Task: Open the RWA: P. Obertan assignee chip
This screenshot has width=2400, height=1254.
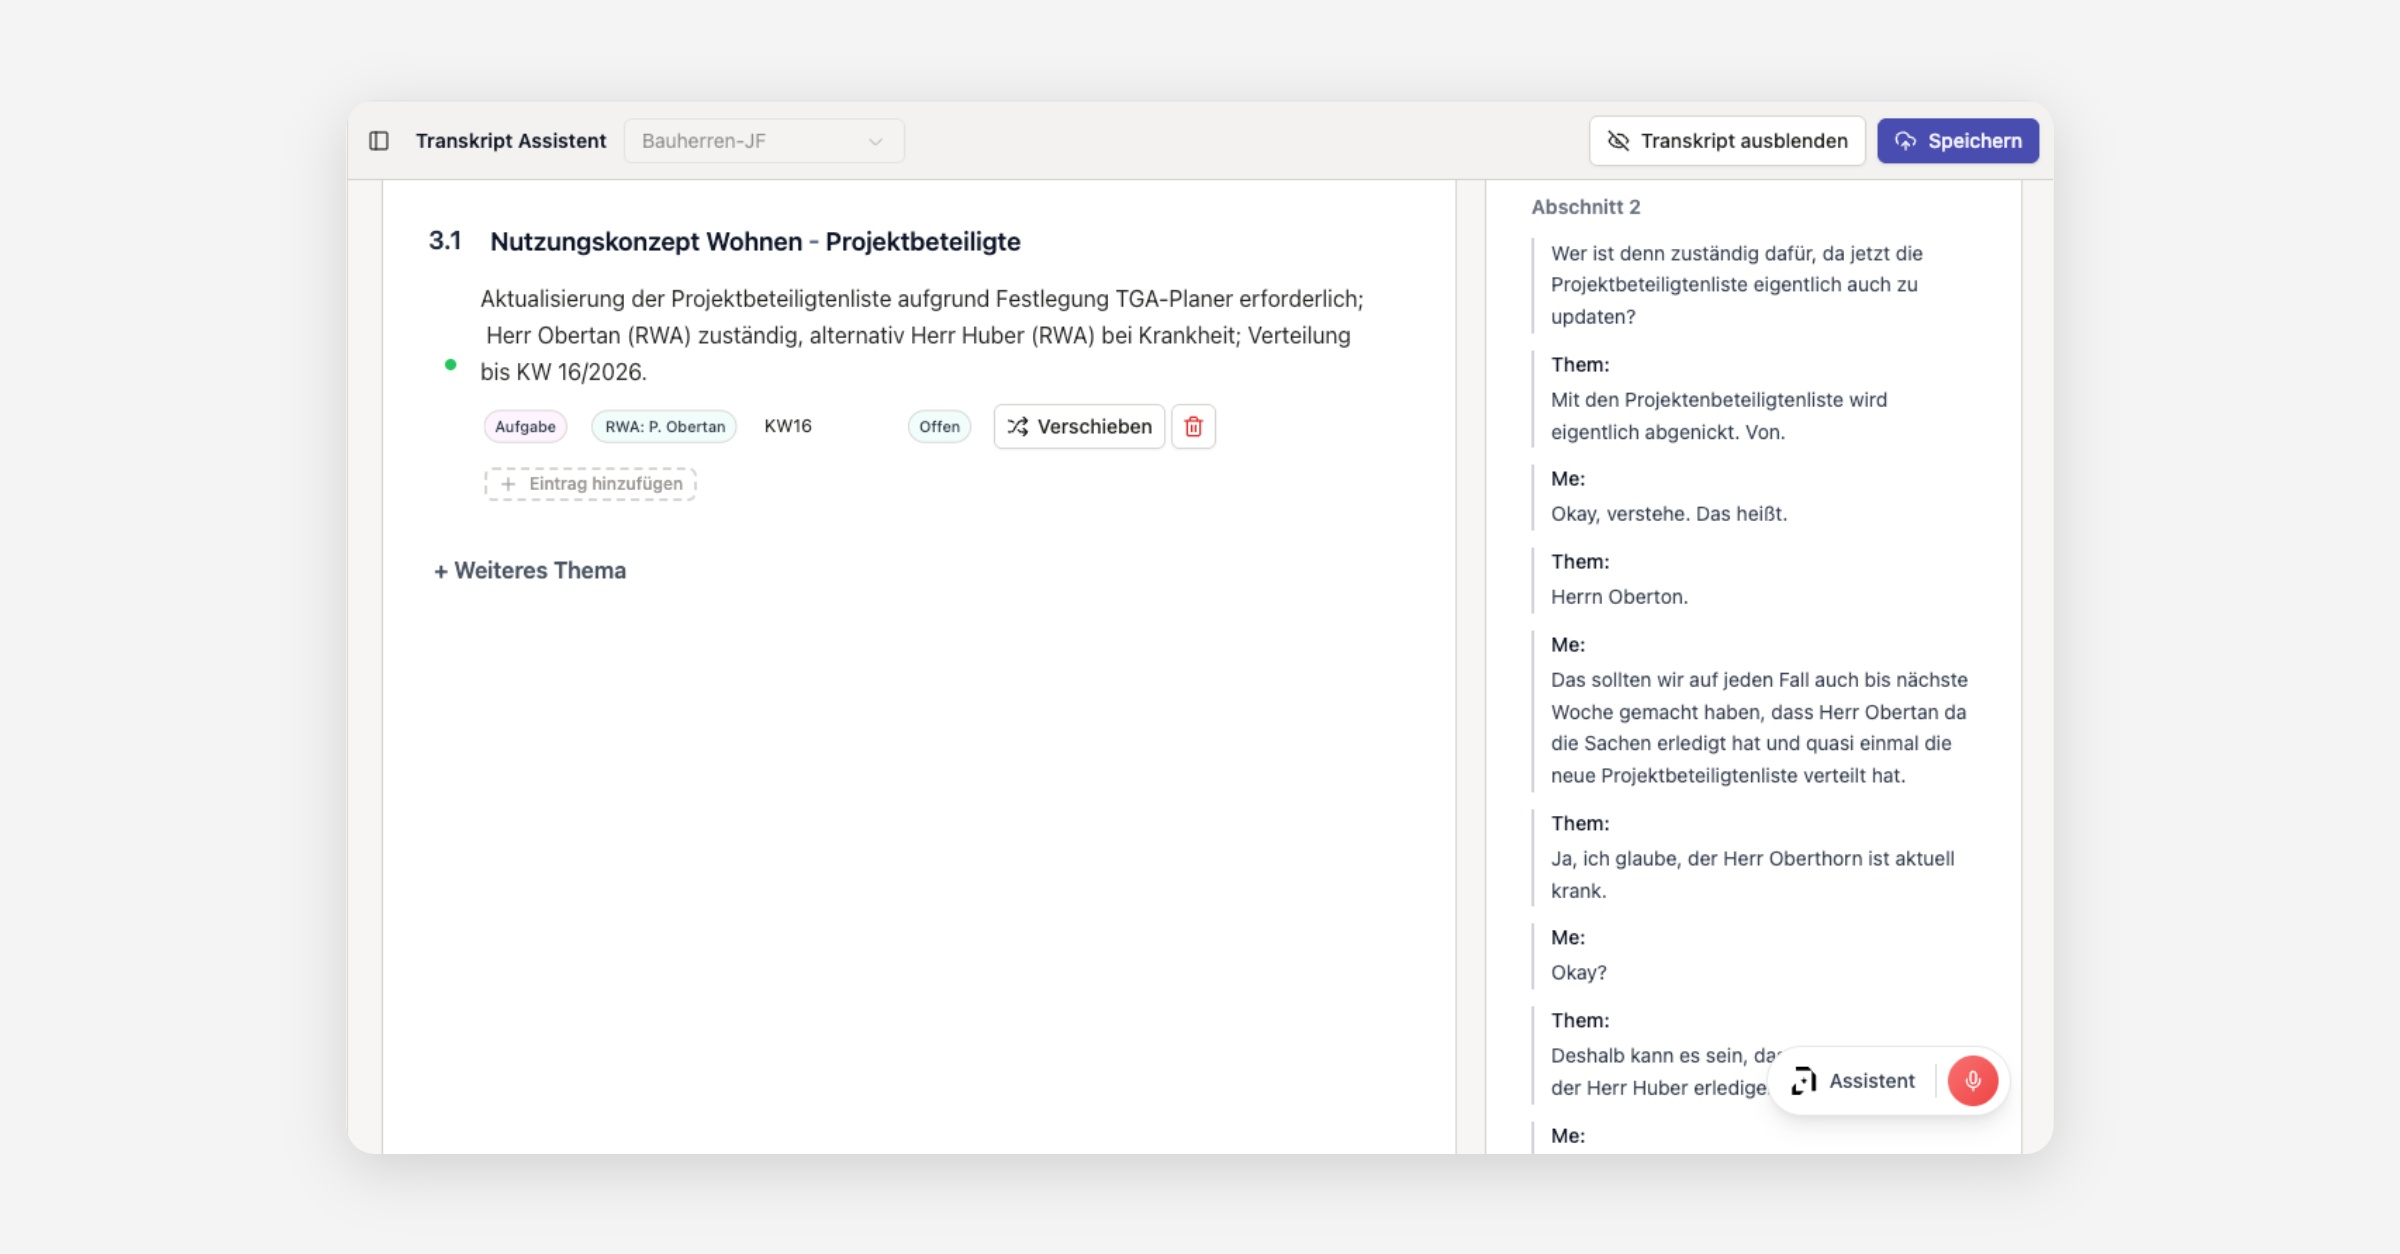Action: 664,427
